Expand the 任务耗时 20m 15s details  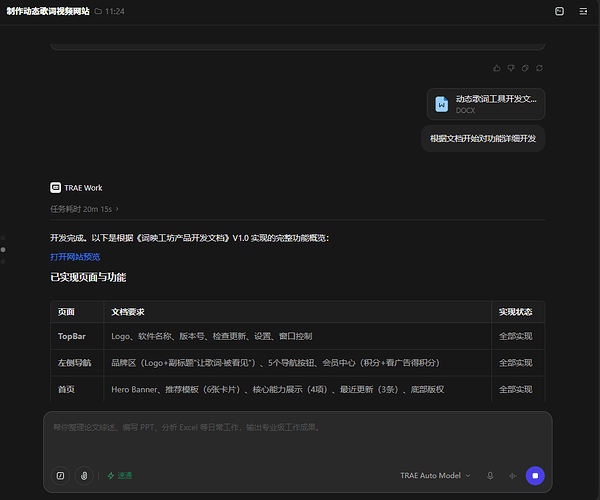84,209
